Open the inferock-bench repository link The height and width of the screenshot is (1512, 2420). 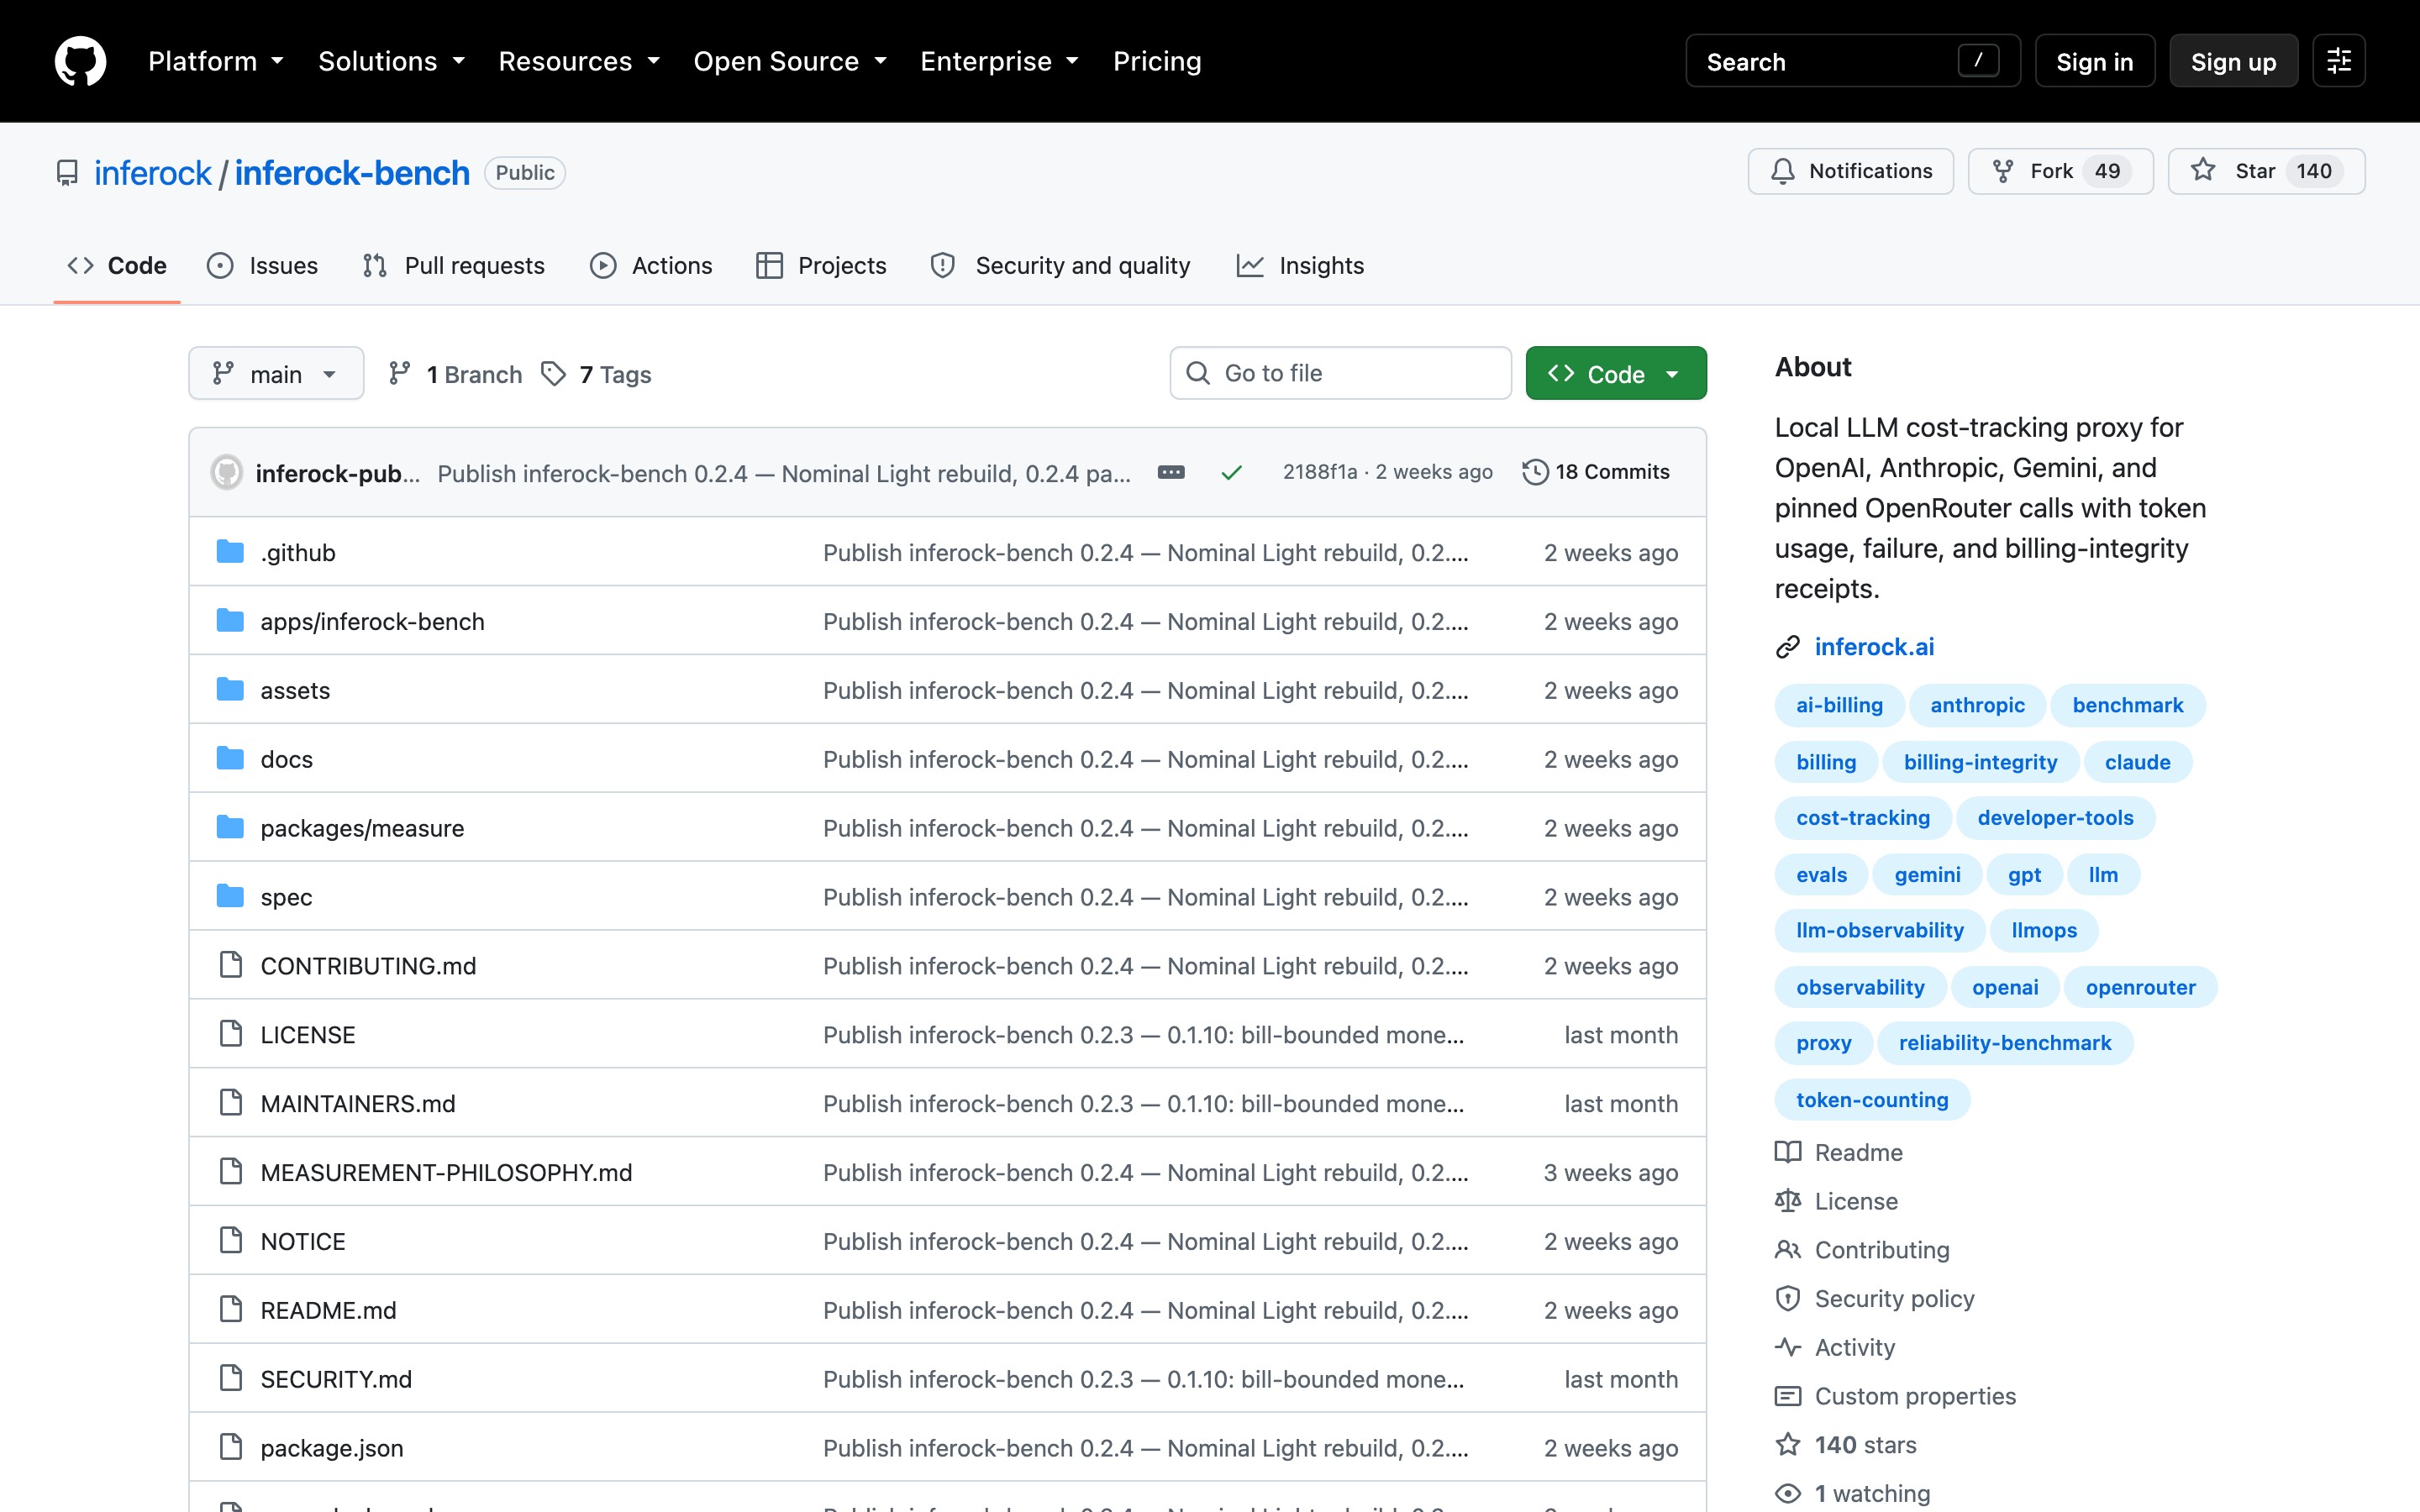point(352,173)
